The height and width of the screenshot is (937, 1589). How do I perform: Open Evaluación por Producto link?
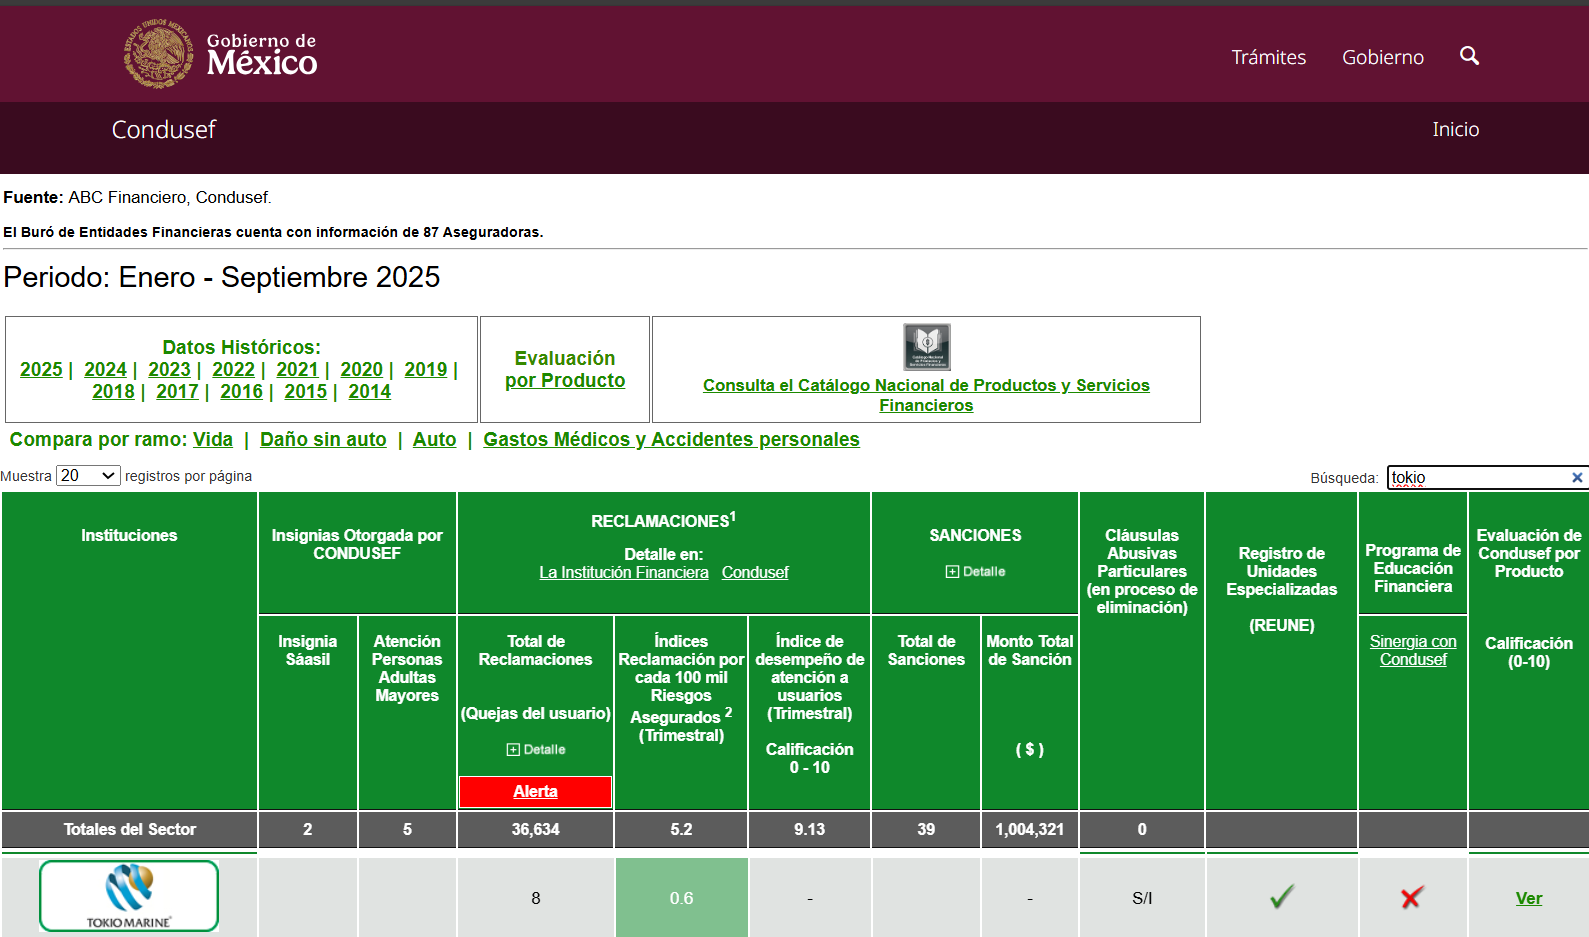pos(565,369)
